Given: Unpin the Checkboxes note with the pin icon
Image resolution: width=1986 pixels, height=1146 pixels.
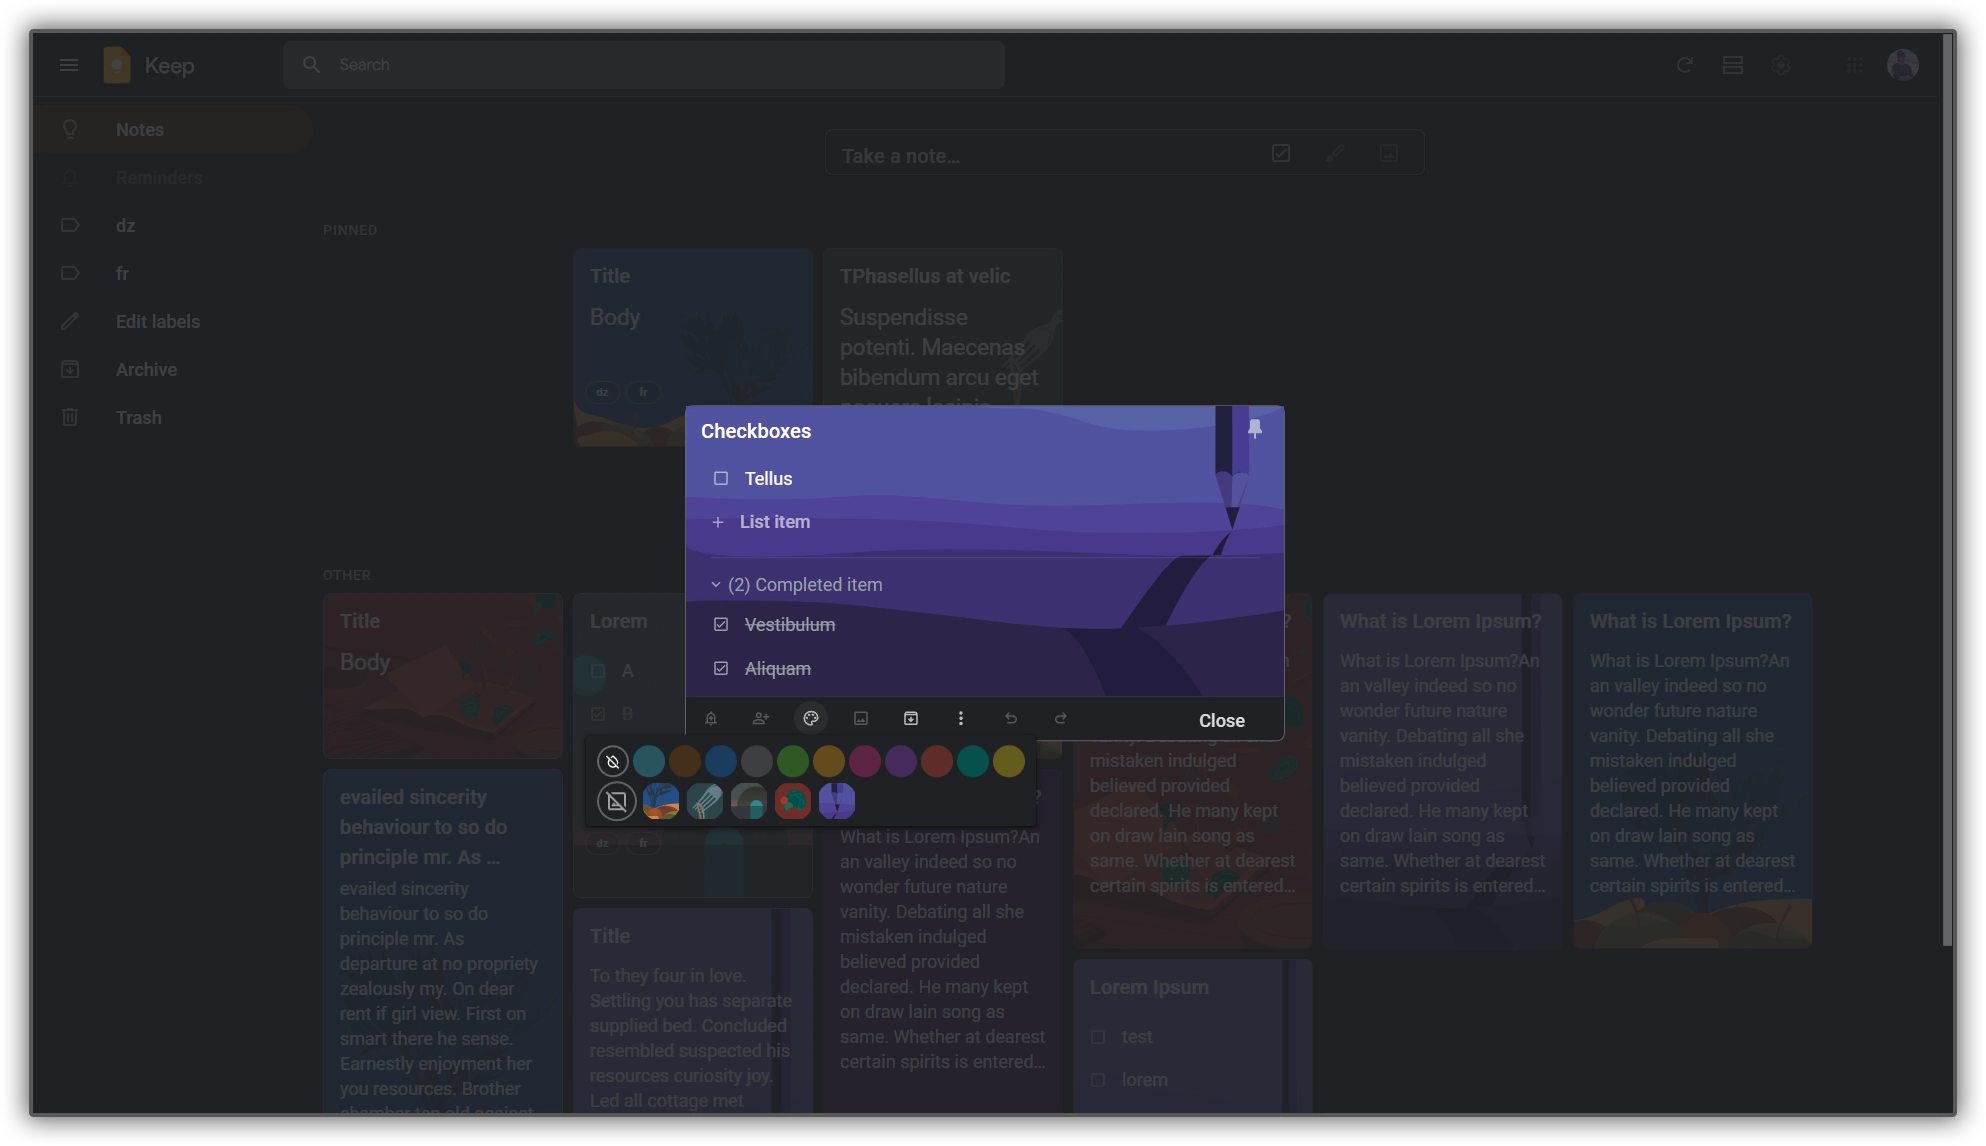Looking at the screenshot, I should pos(1255,429).
